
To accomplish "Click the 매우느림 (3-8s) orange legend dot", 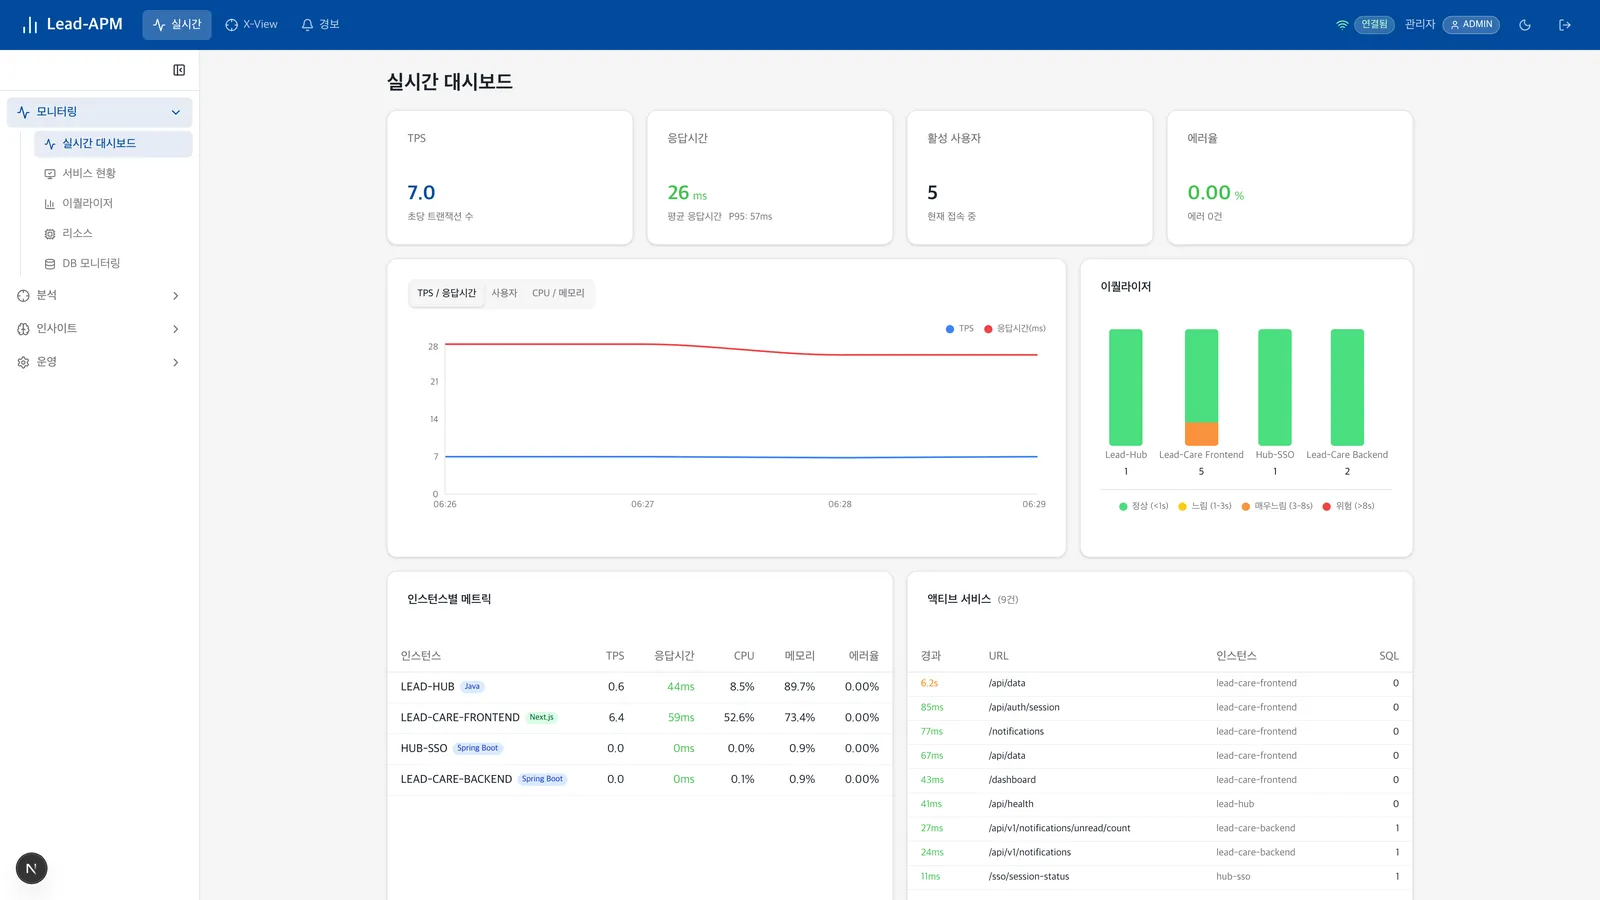I will [1246, 507].
